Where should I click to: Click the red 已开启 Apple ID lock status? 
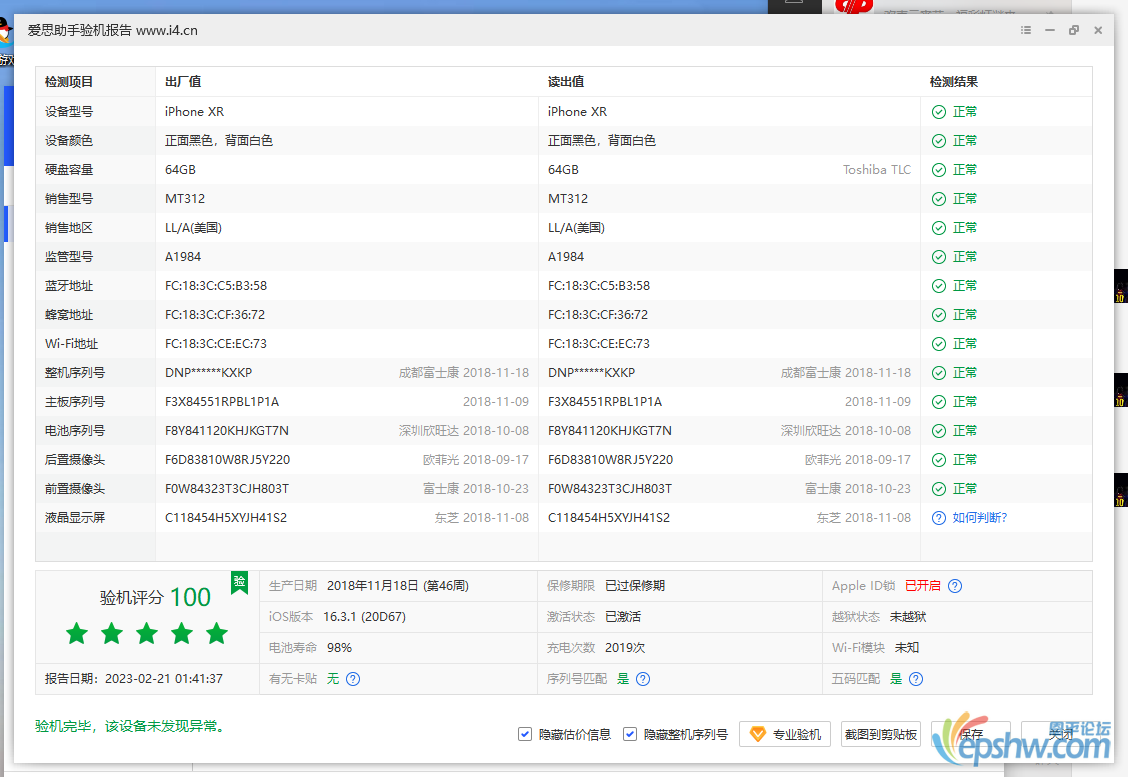923,586
